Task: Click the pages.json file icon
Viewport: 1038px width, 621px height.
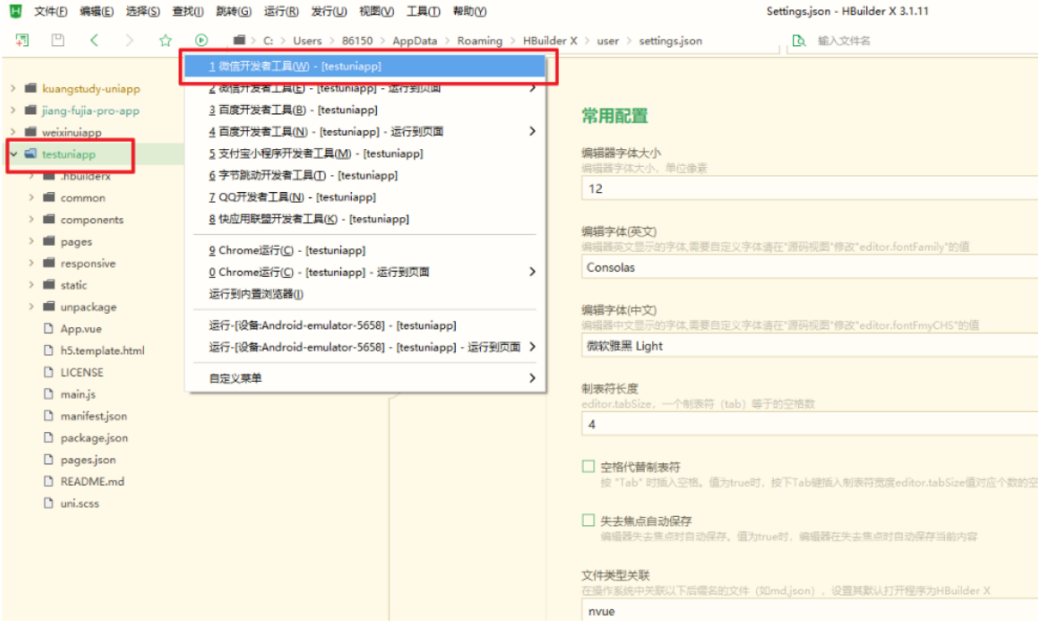Action: [x=48, y=459]
